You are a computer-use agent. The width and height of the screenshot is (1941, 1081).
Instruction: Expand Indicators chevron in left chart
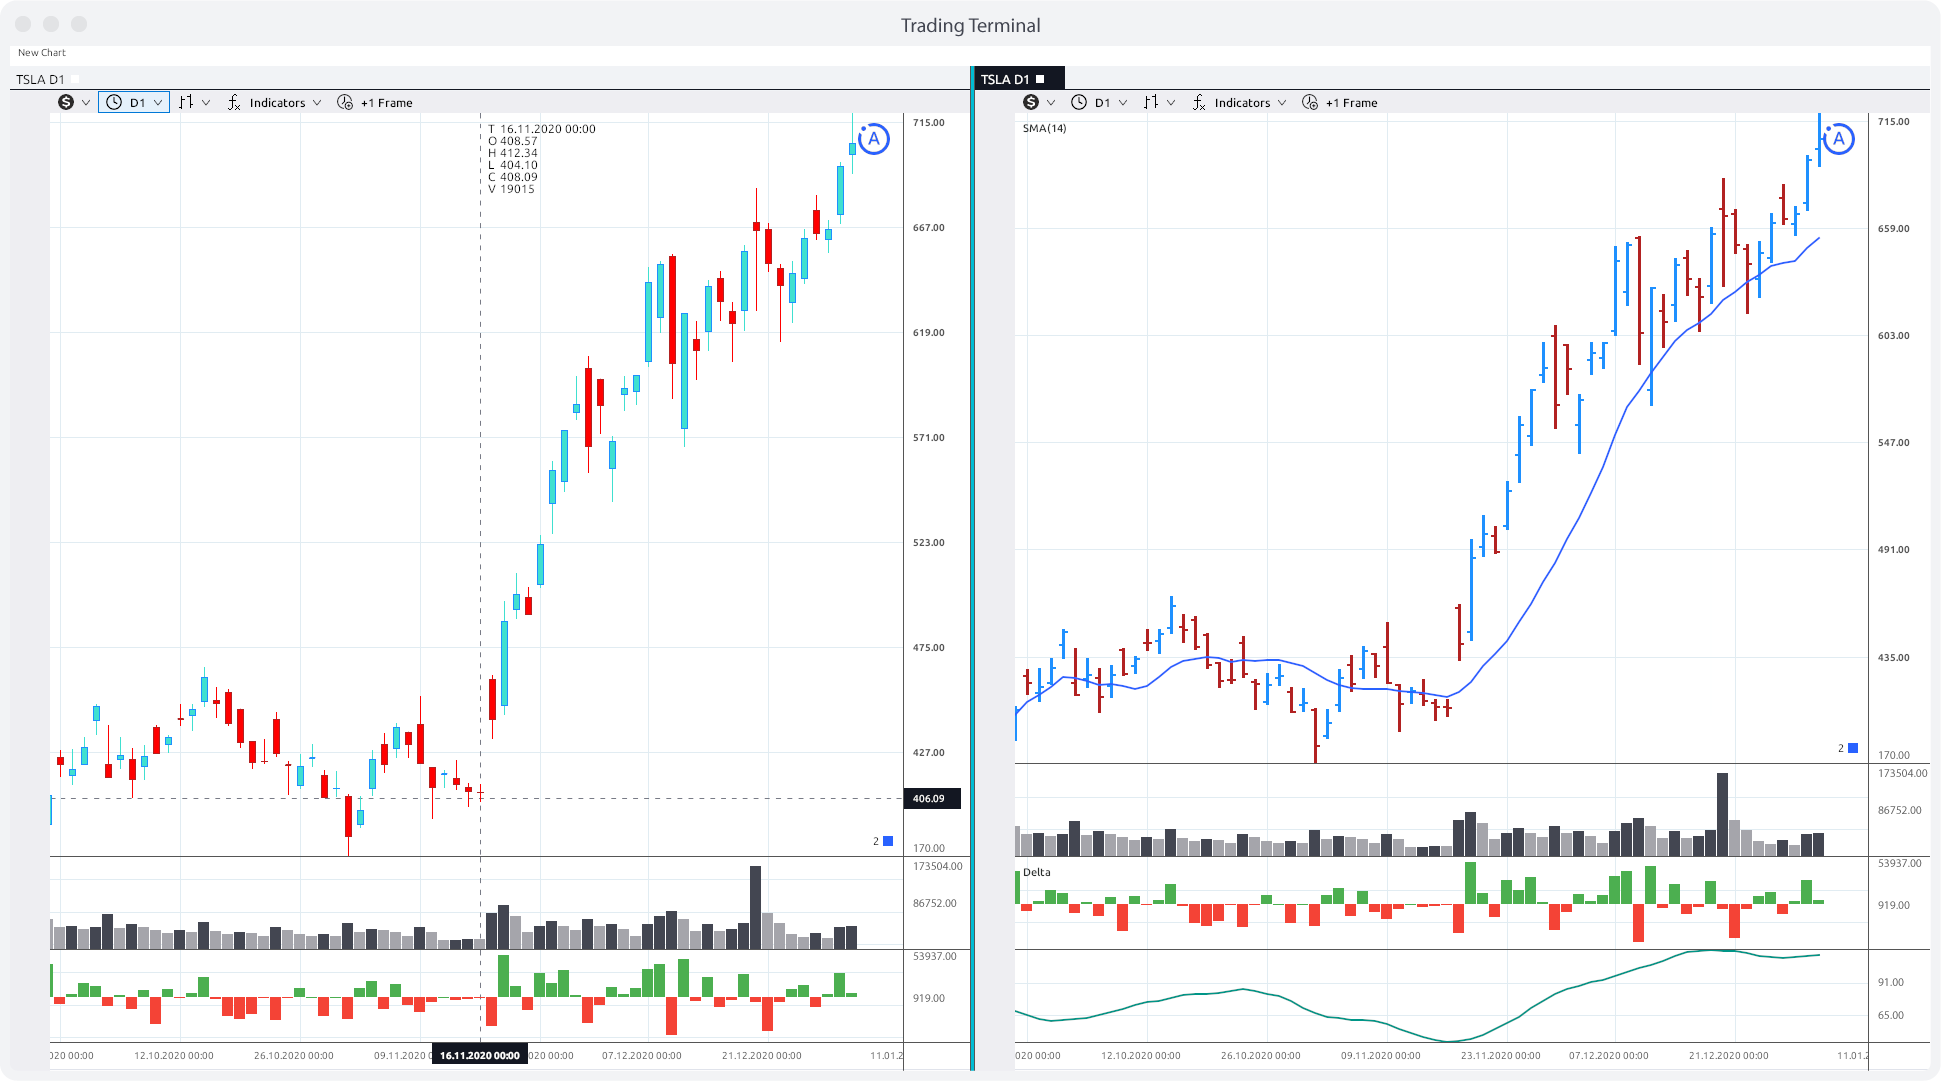pos(317,103)
